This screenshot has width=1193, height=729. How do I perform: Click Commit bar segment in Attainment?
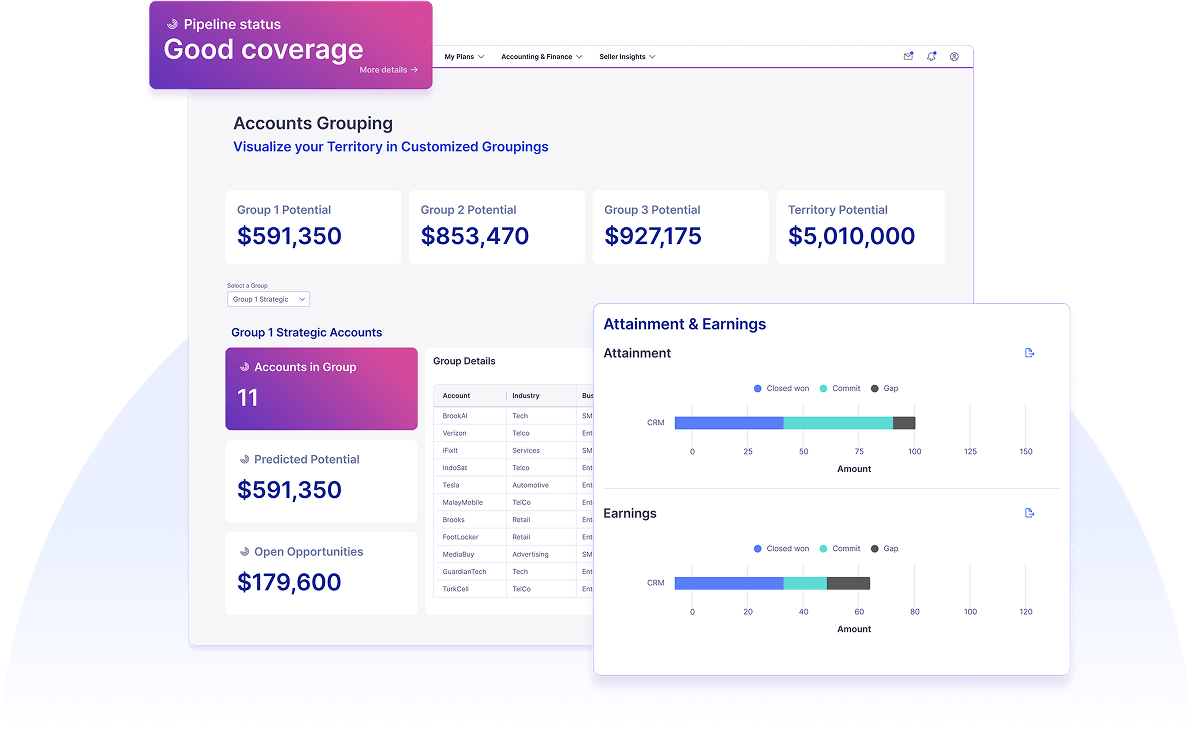click(838, 423)
